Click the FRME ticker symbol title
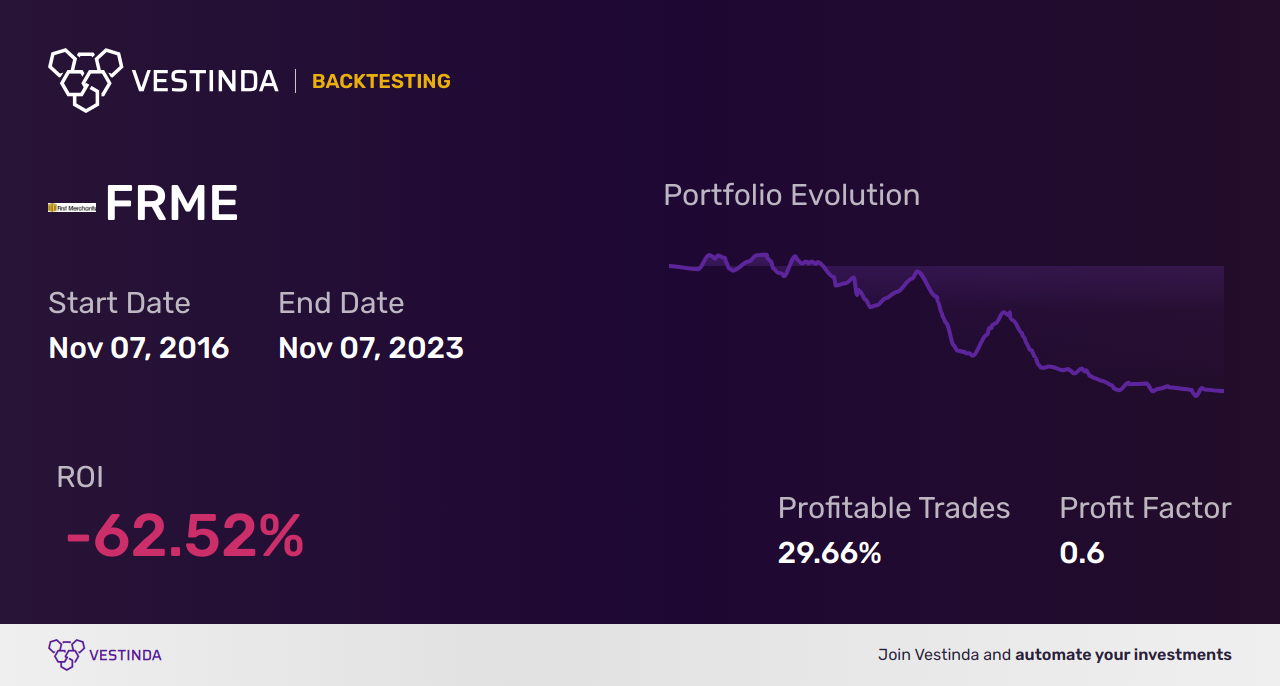 (171, 205)
